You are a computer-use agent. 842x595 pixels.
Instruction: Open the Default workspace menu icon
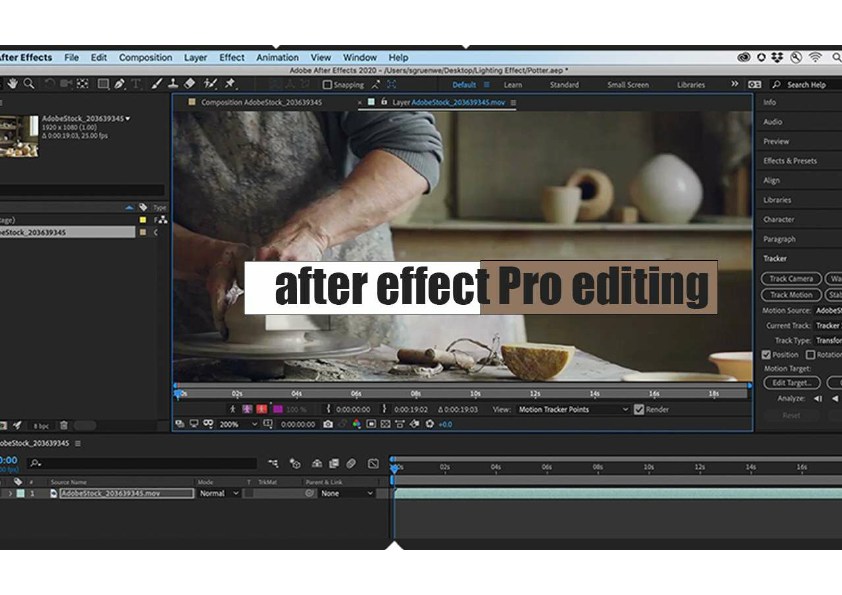[x=487, y=85]
